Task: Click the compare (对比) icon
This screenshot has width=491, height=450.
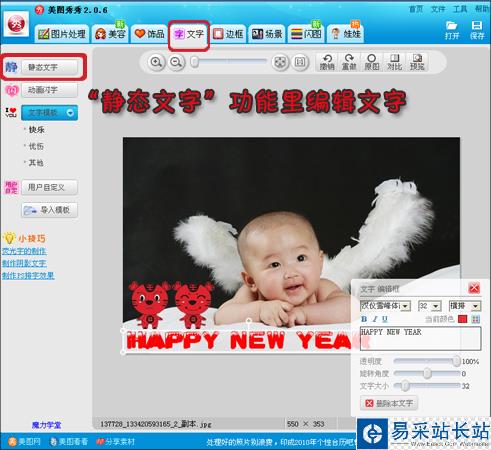Action: pos(394,62)
